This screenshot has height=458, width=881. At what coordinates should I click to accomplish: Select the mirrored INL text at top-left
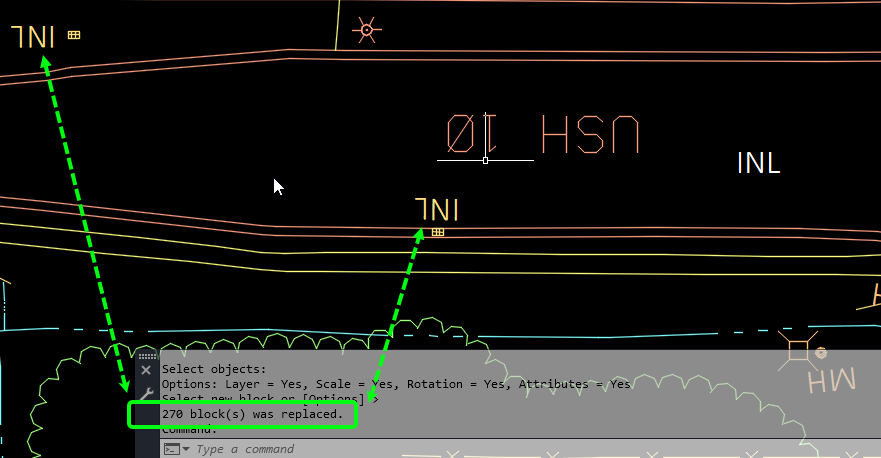[33, 37]
